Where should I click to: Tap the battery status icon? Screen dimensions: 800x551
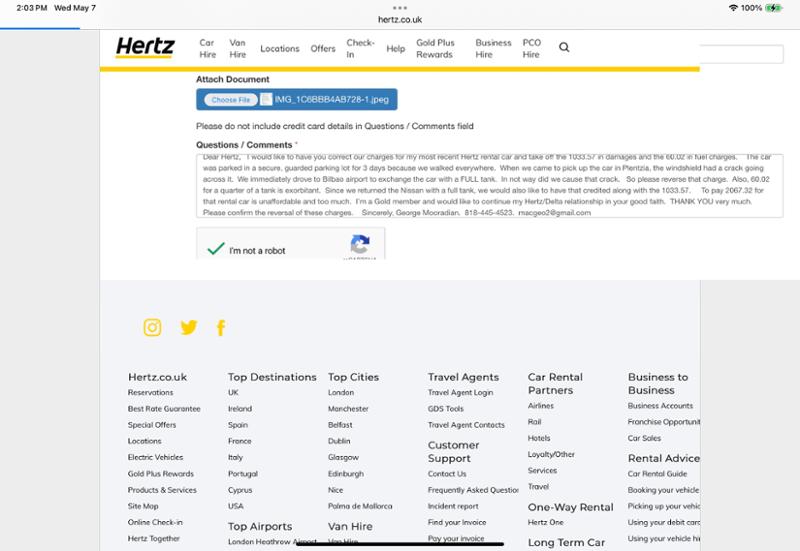(773, 8)
